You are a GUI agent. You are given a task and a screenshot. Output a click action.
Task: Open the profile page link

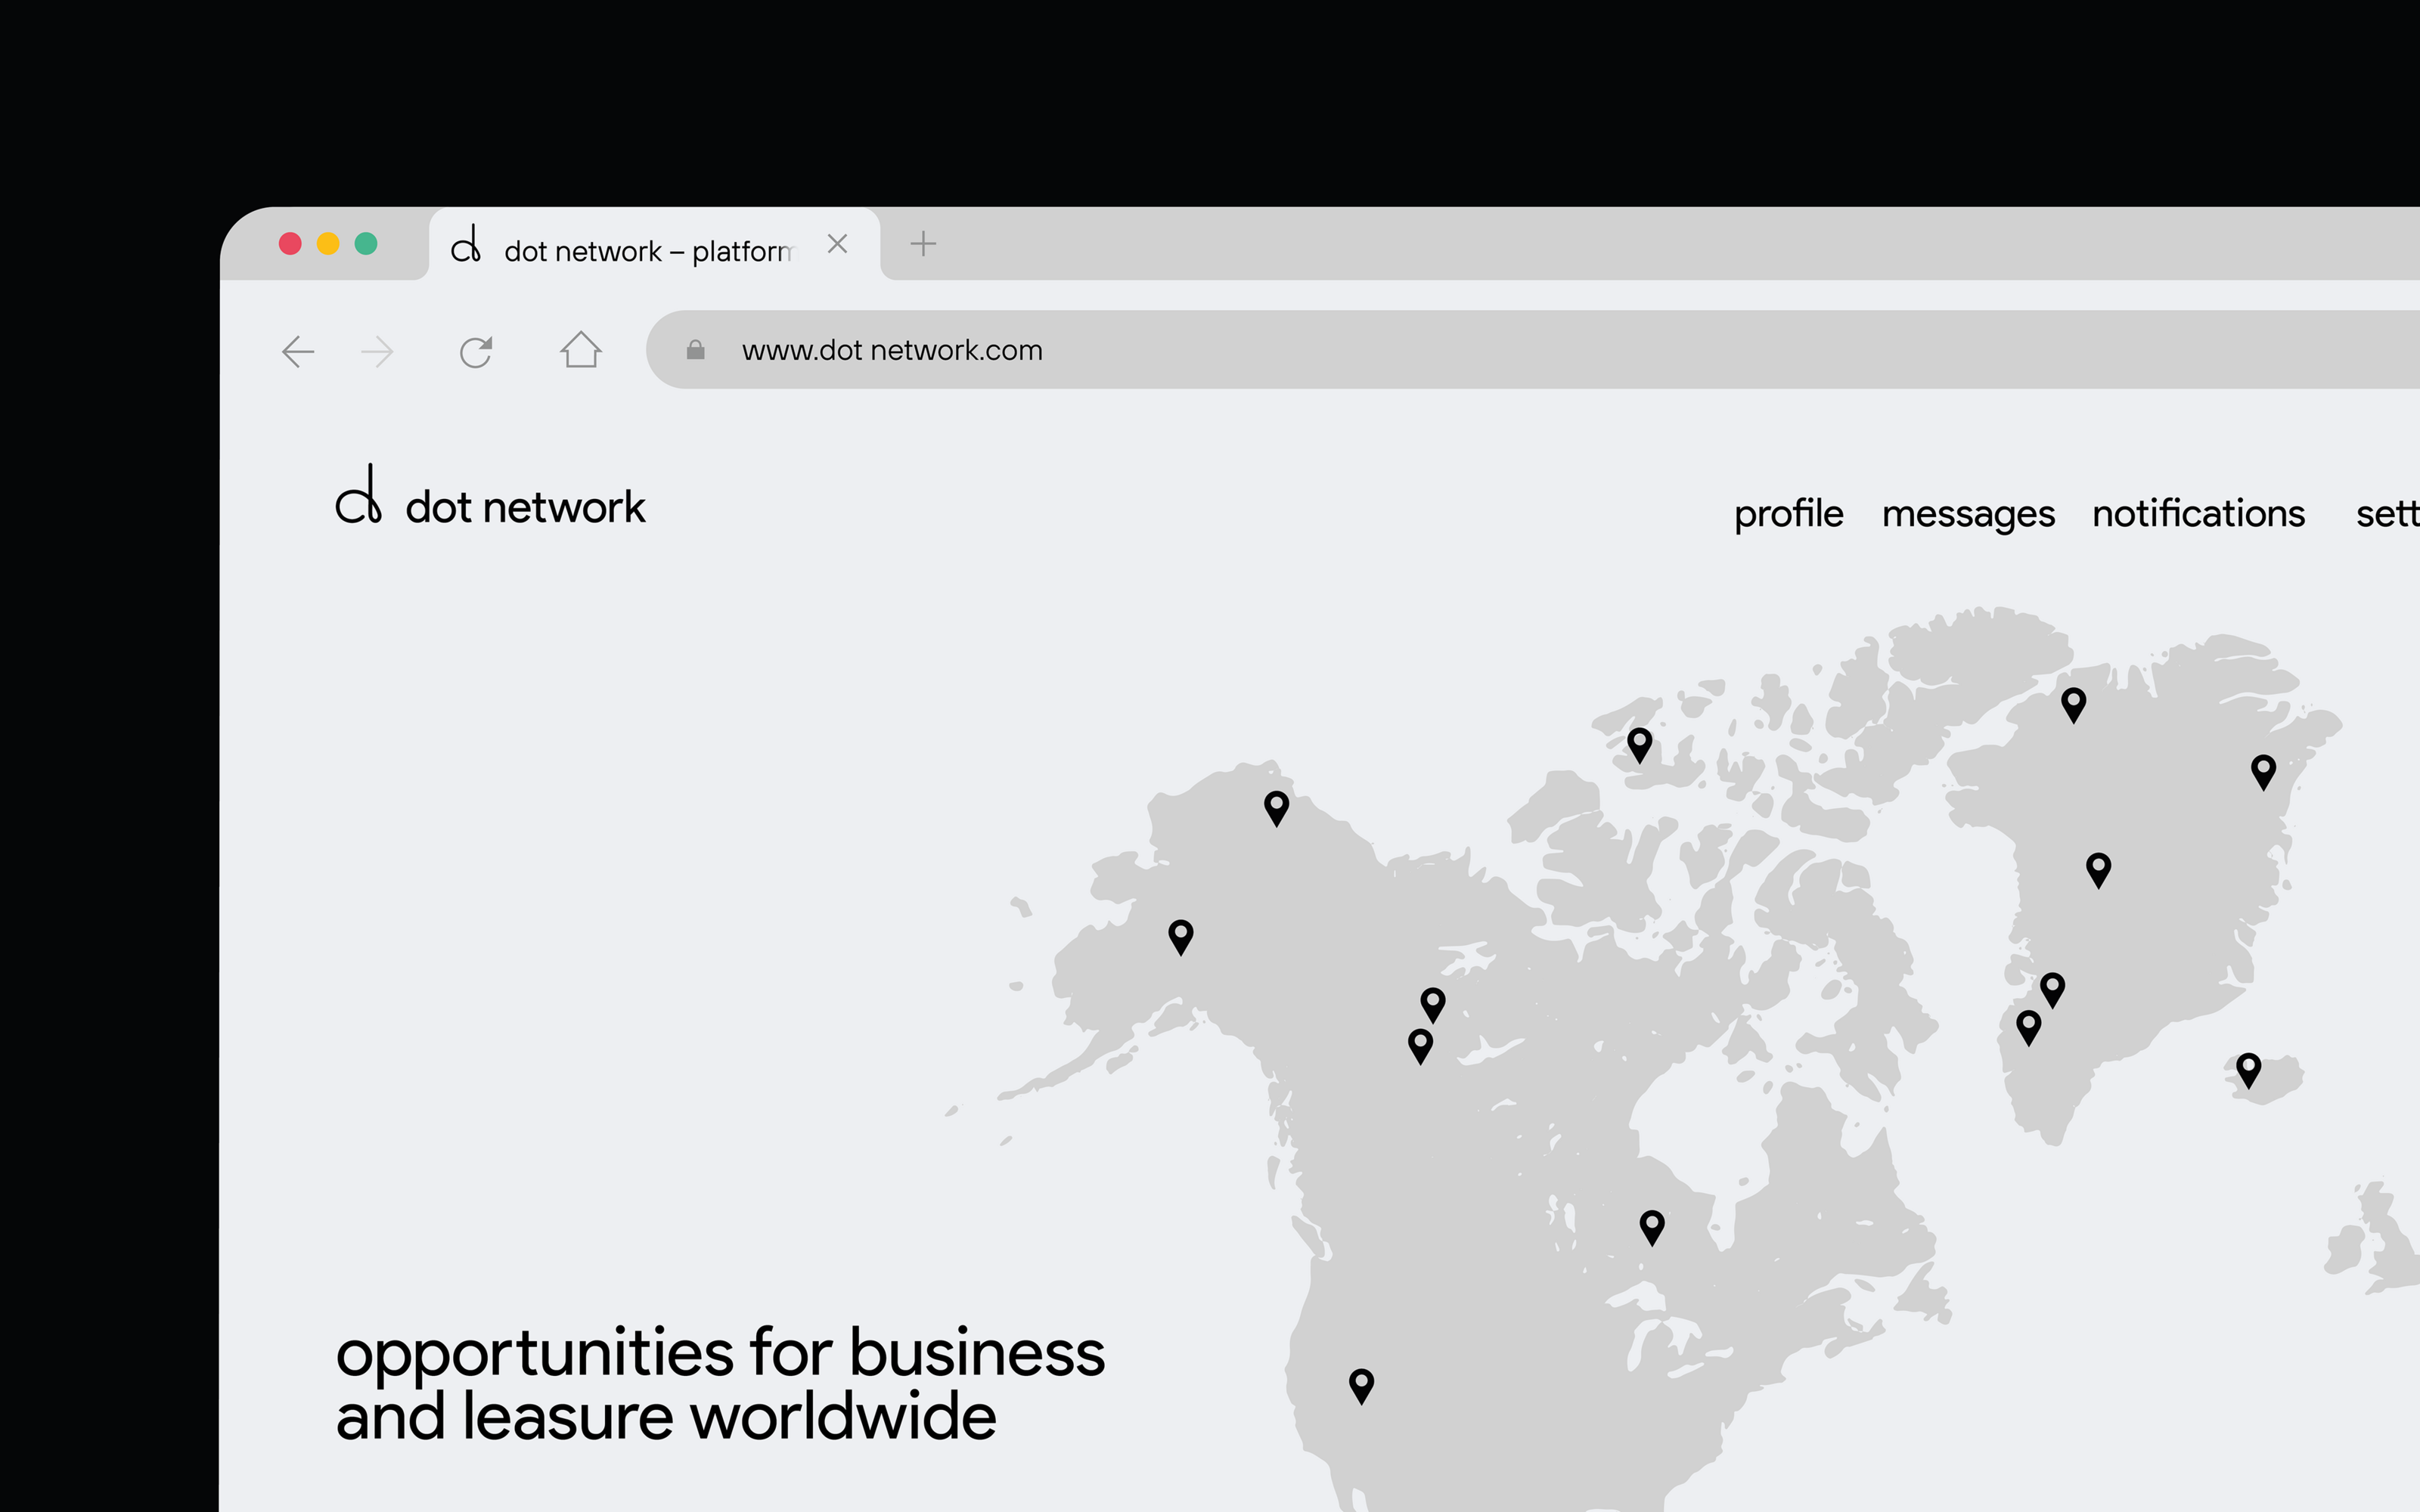pos(1788,514)
